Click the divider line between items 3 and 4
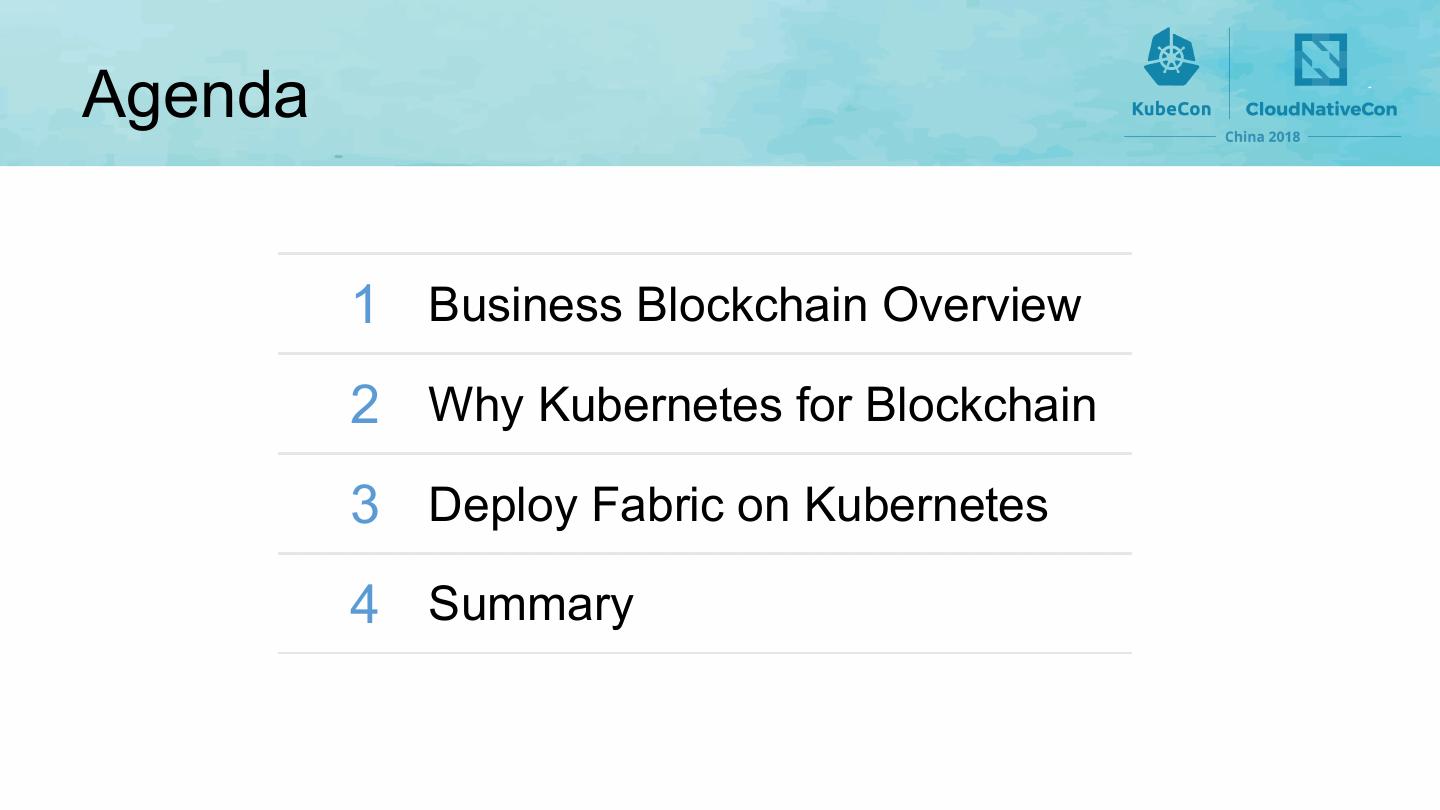This screenshot has height=810, width=1440. click(x=704, y=553)
